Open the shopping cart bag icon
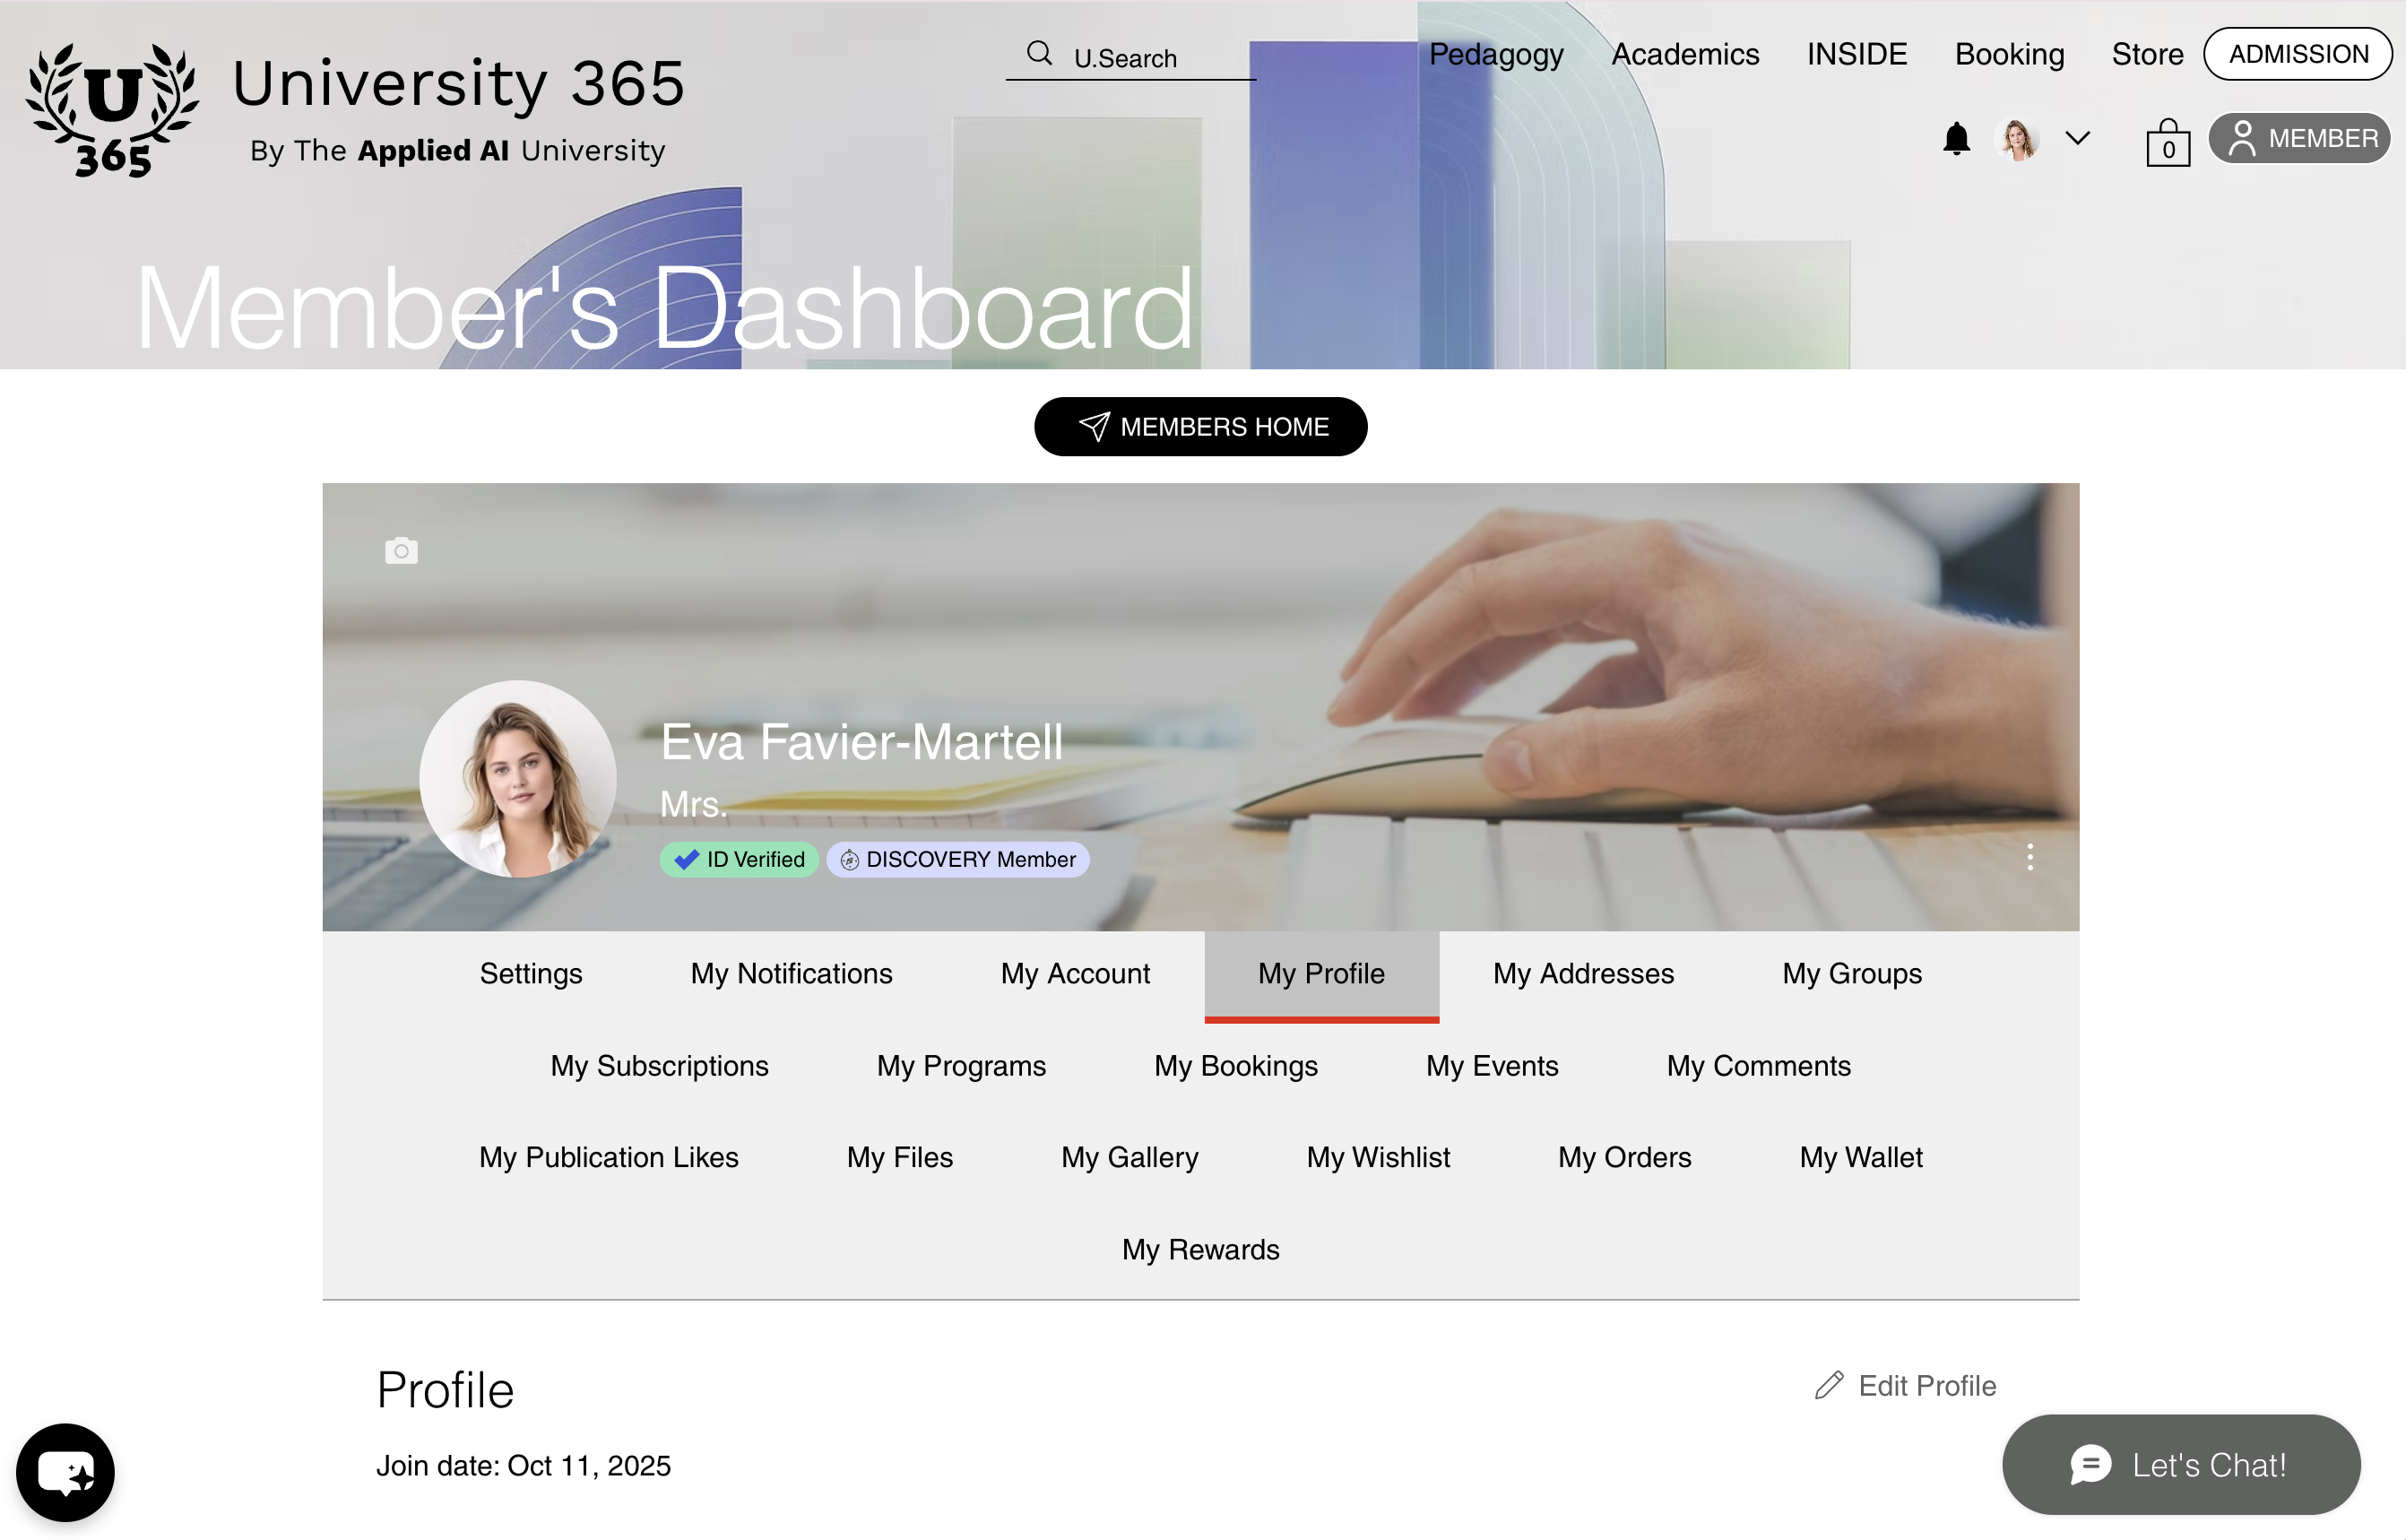This screenshot has height=1540, width=2406. click(x=2167, y=143)
